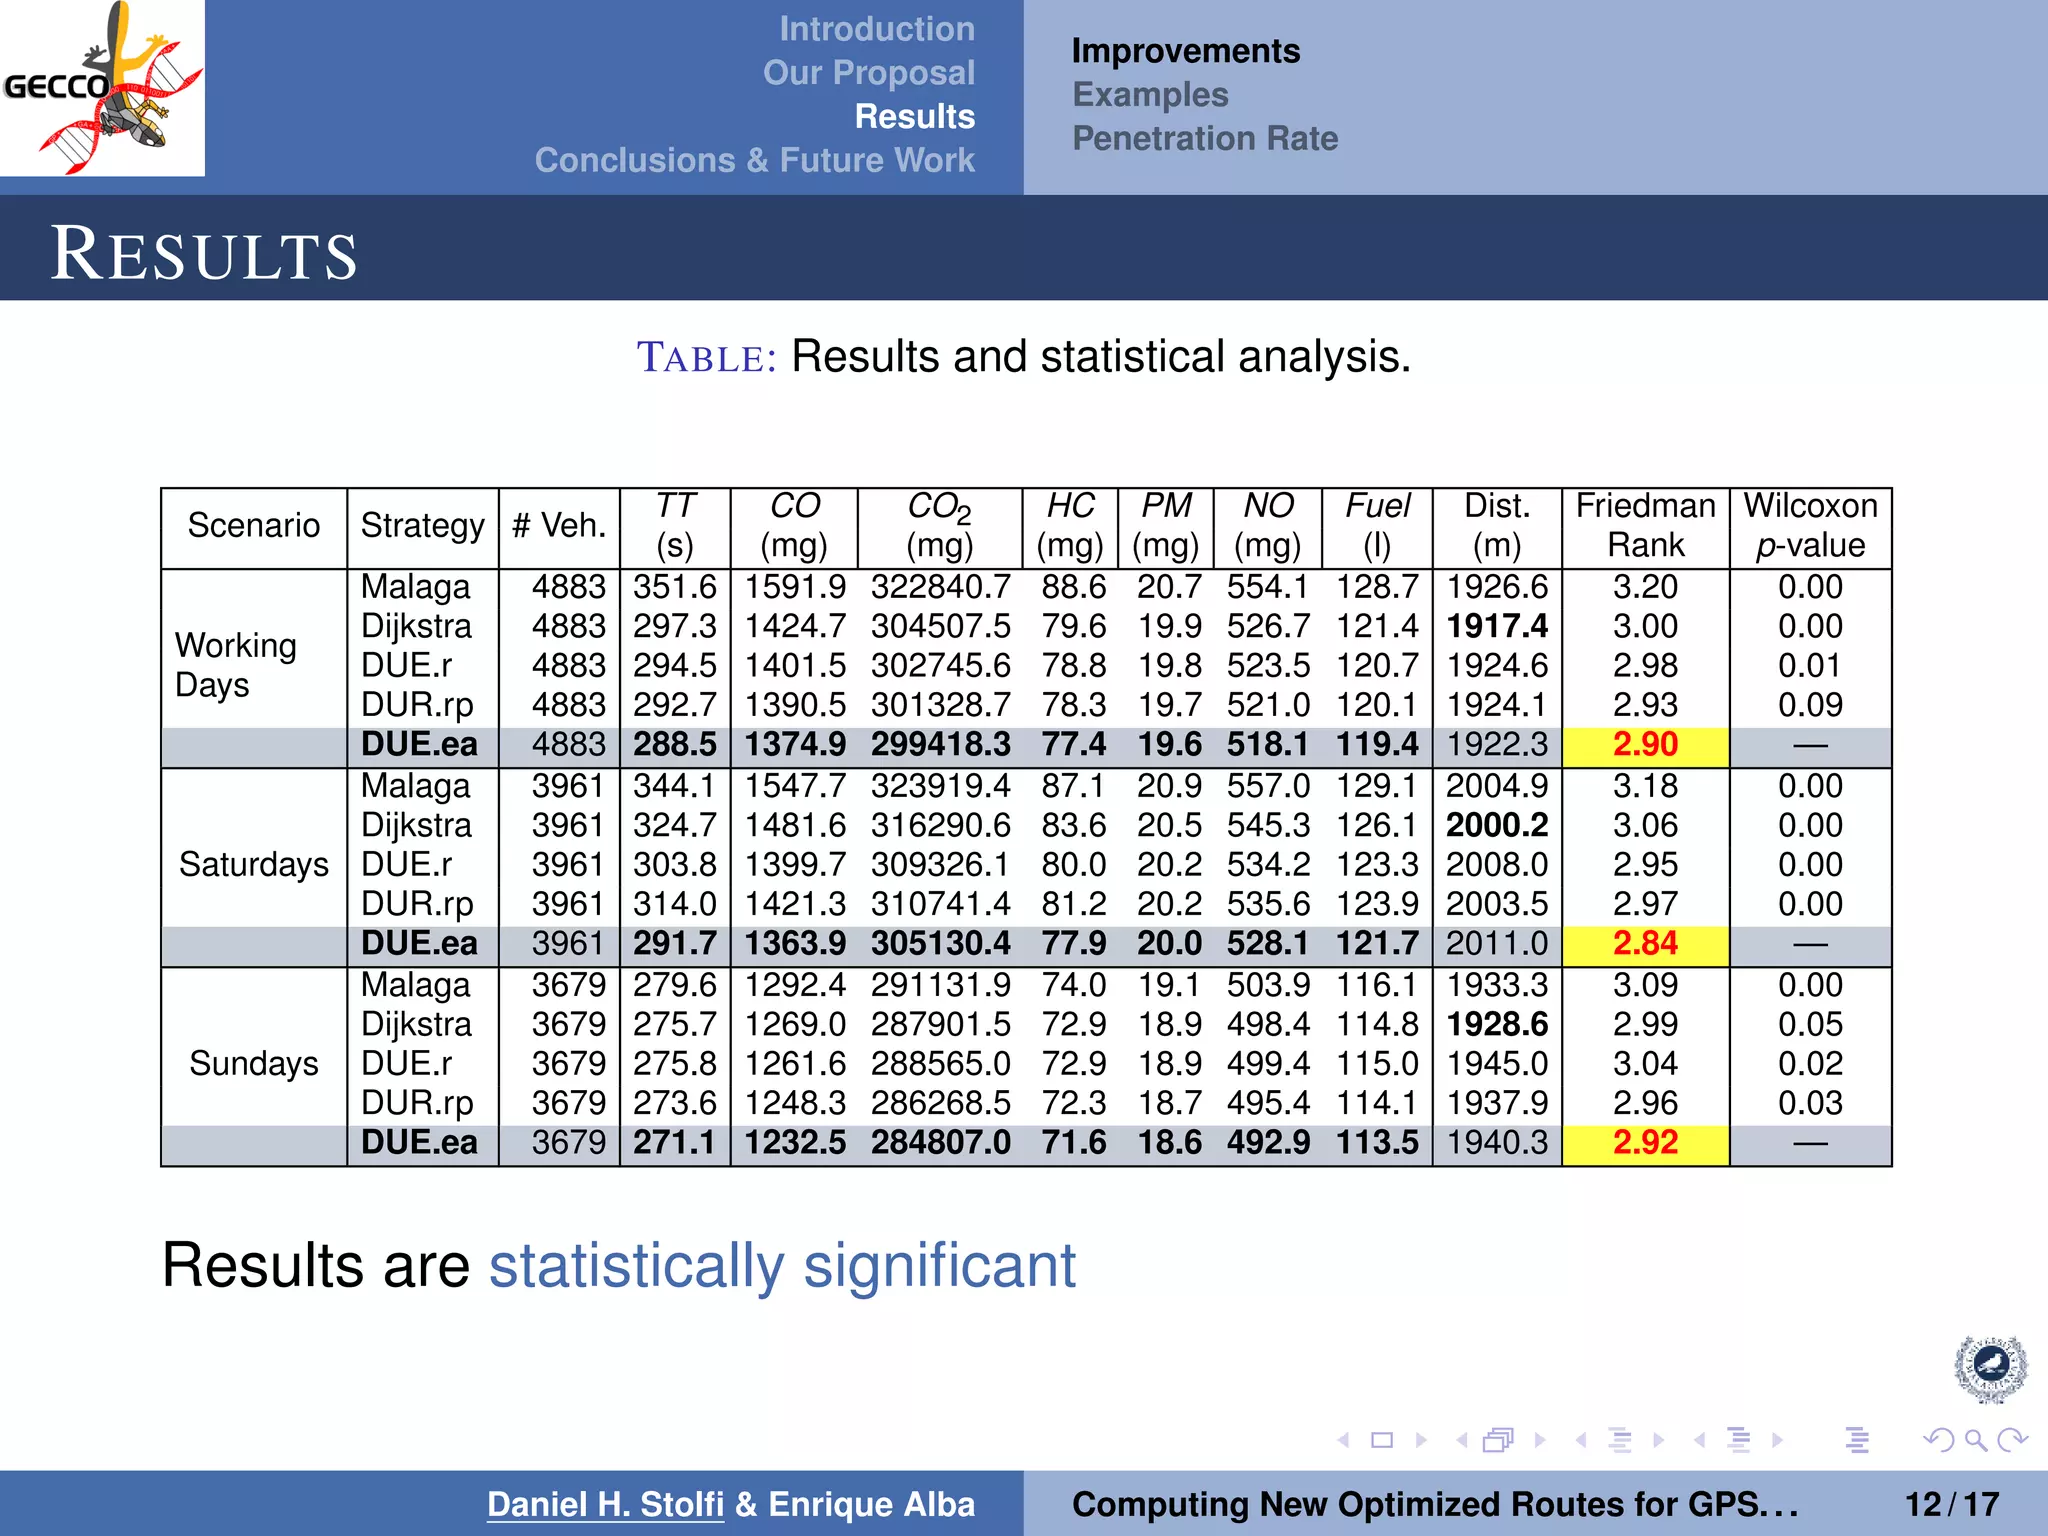This screenshot has height=1536, width=2048.
Task: Click the previous frame arrow
Action: 1462,1440
